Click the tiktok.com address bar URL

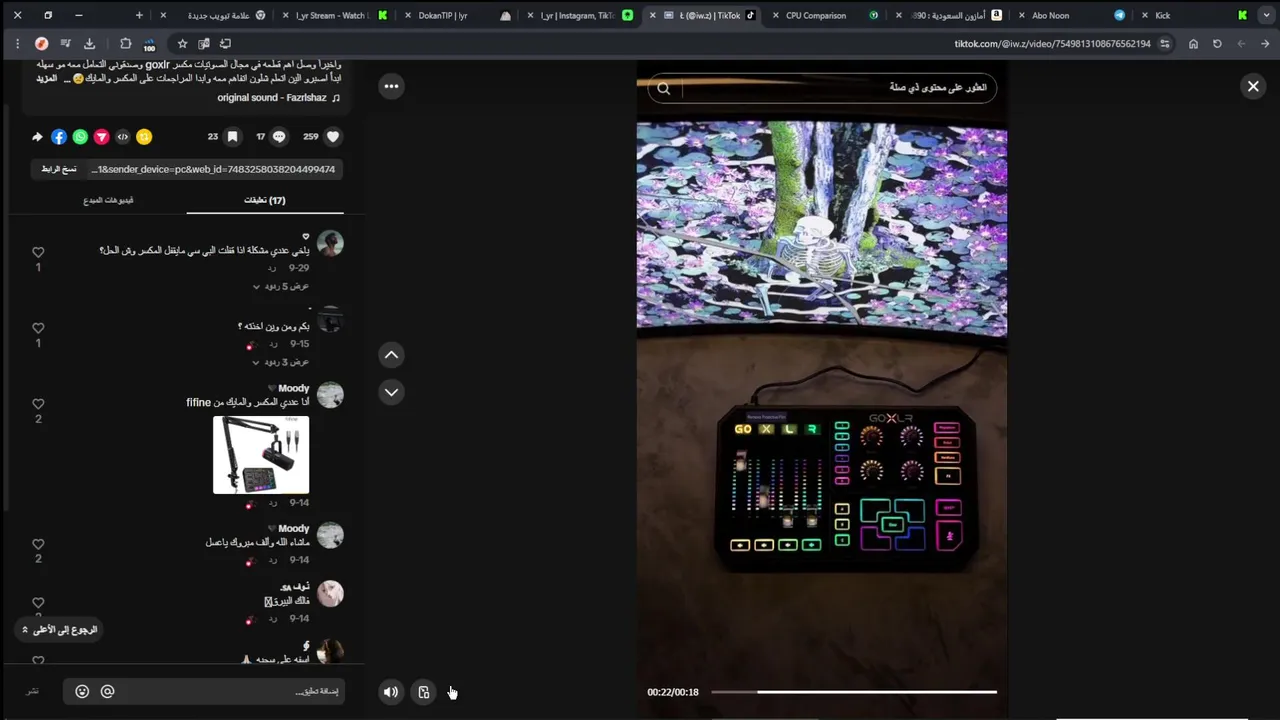tap(1052, 44)
